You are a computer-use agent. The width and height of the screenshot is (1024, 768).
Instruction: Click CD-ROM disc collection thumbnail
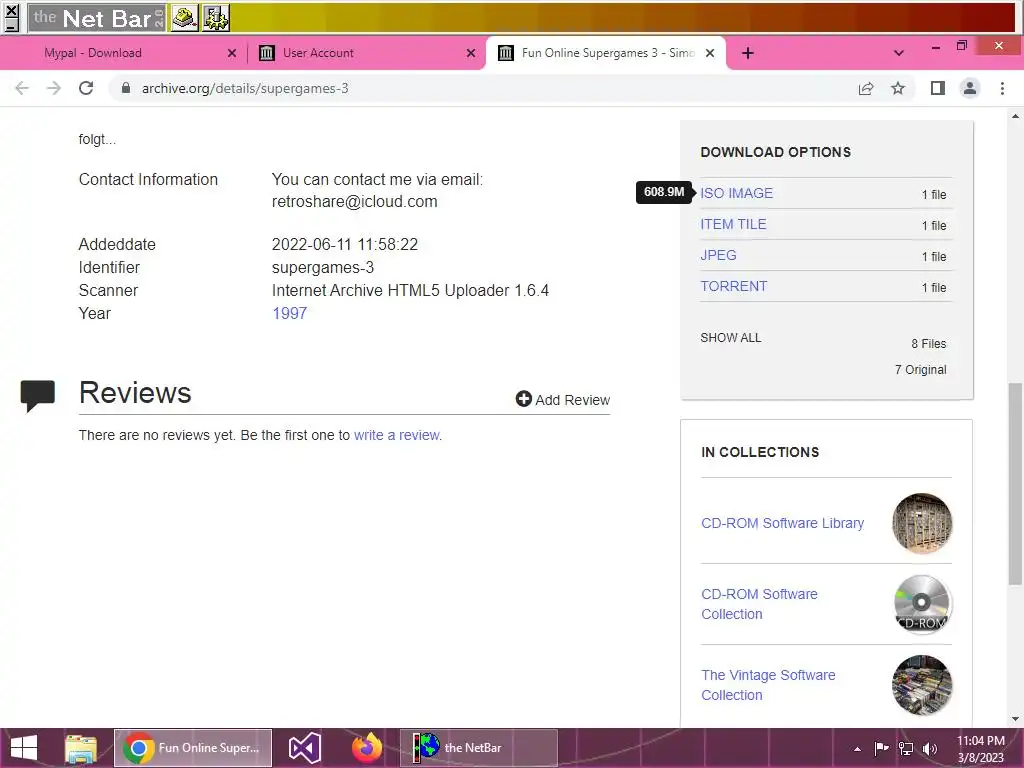click(921, 604)
